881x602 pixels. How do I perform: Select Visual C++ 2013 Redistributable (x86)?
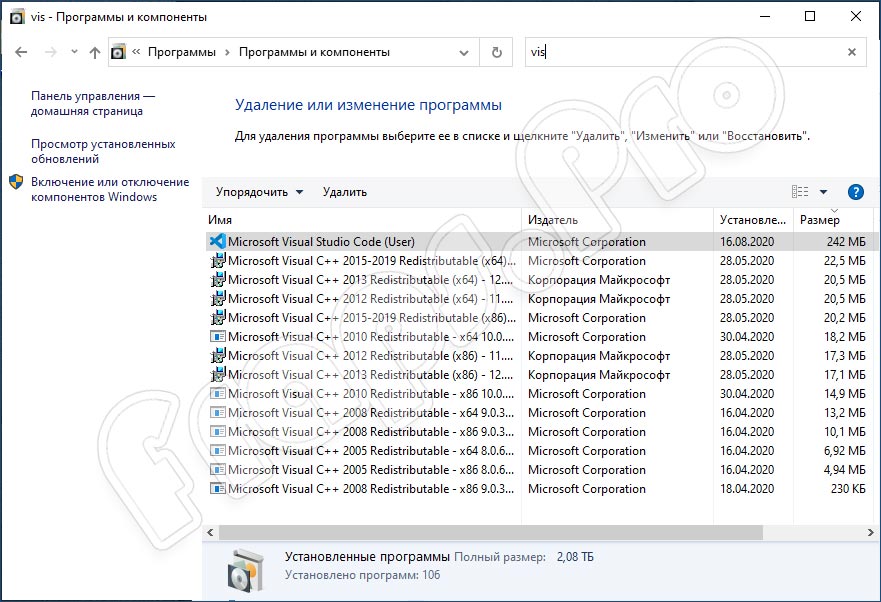pos(540,374)
